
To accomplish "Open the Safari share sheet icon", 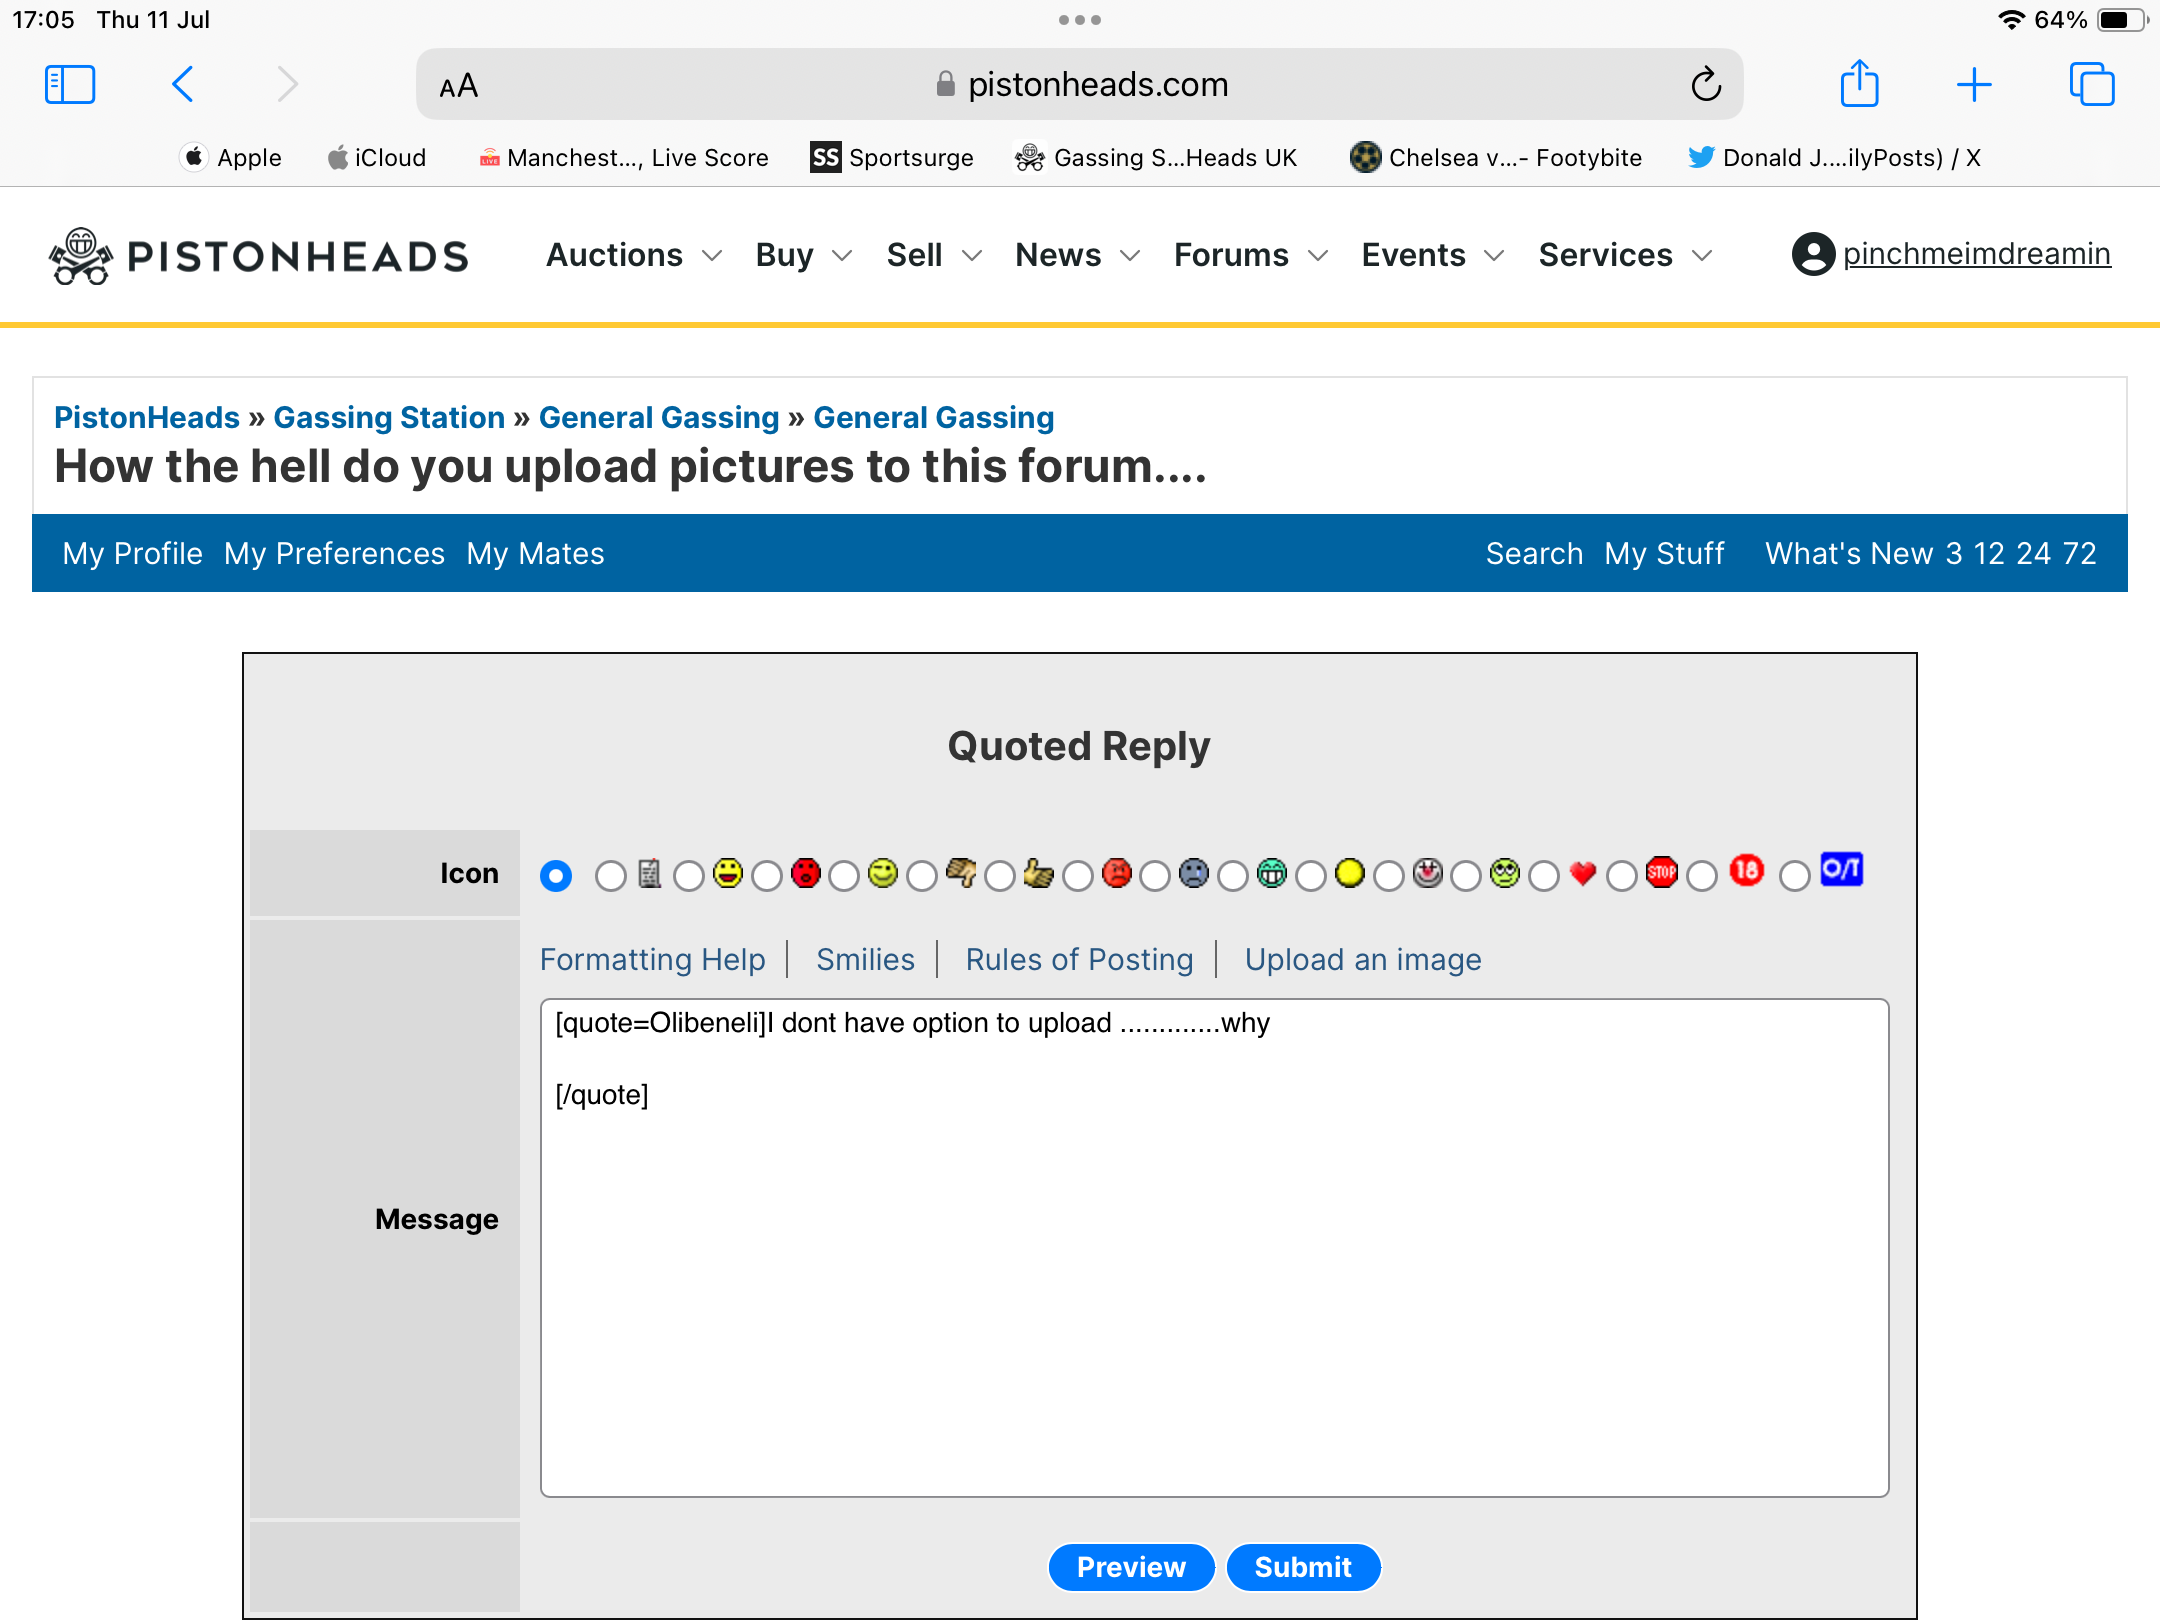I will pyautogui.click(x=1859, y=85).
